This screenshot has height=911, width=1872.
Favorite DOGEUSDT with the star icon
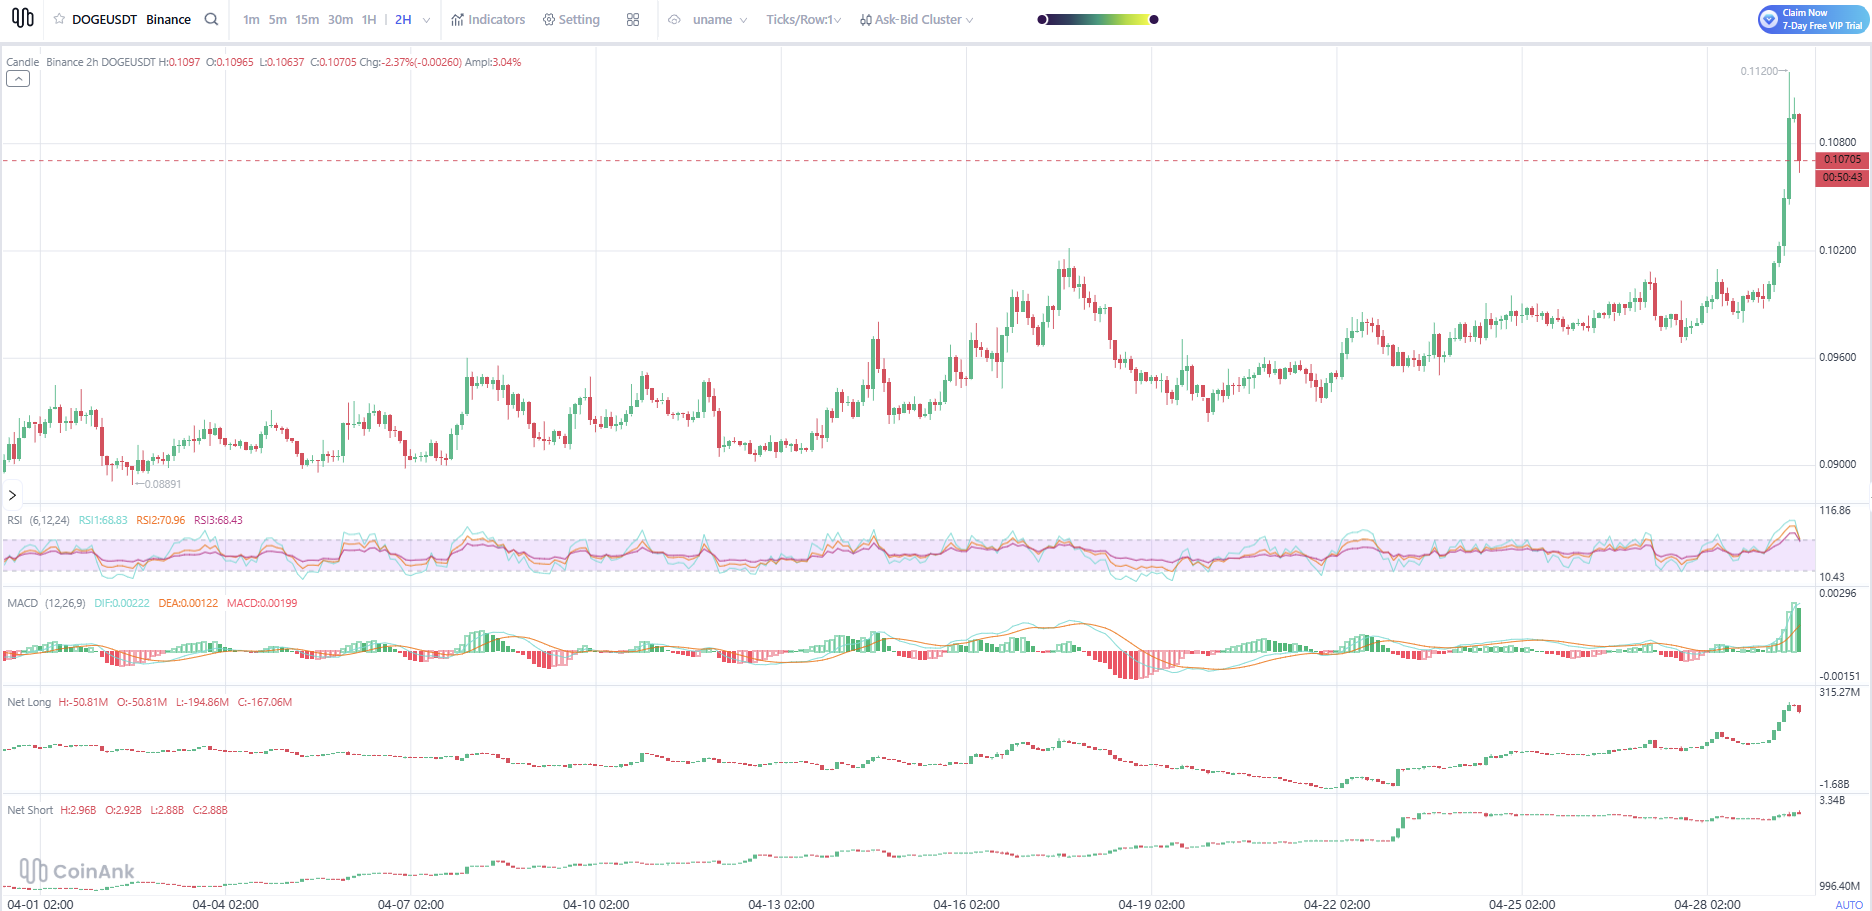(x=59, y=19)
